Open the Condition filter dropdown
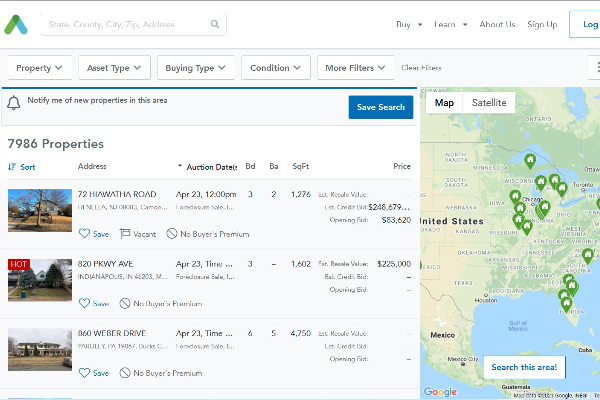 276,68
